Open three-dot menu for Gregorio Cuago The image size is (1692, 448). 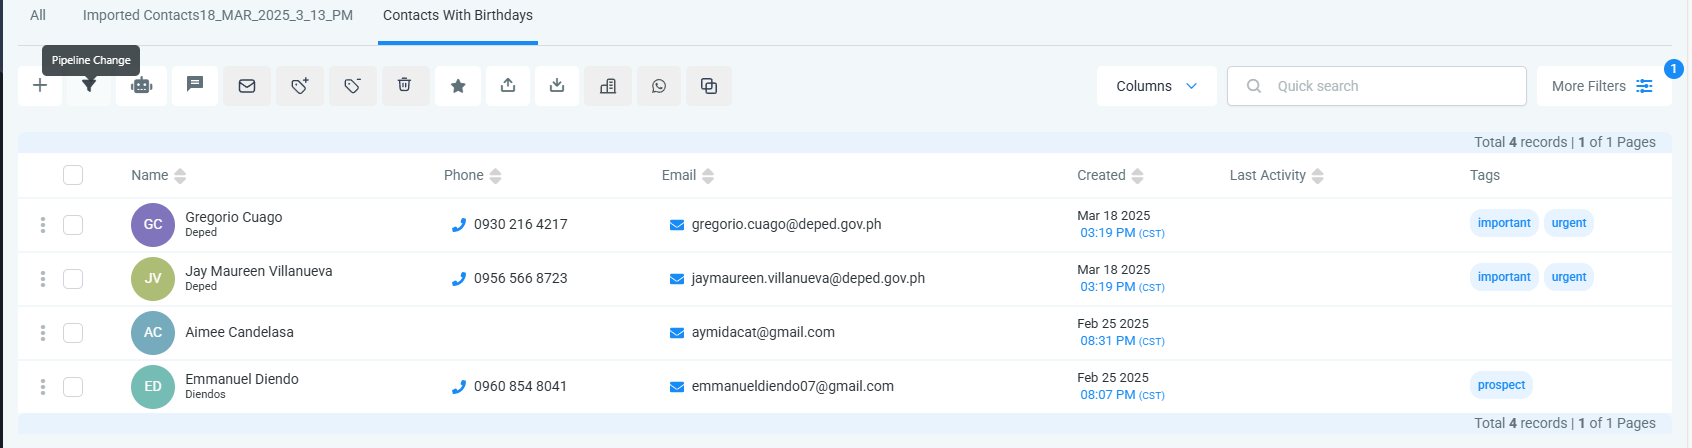(43, 225)
